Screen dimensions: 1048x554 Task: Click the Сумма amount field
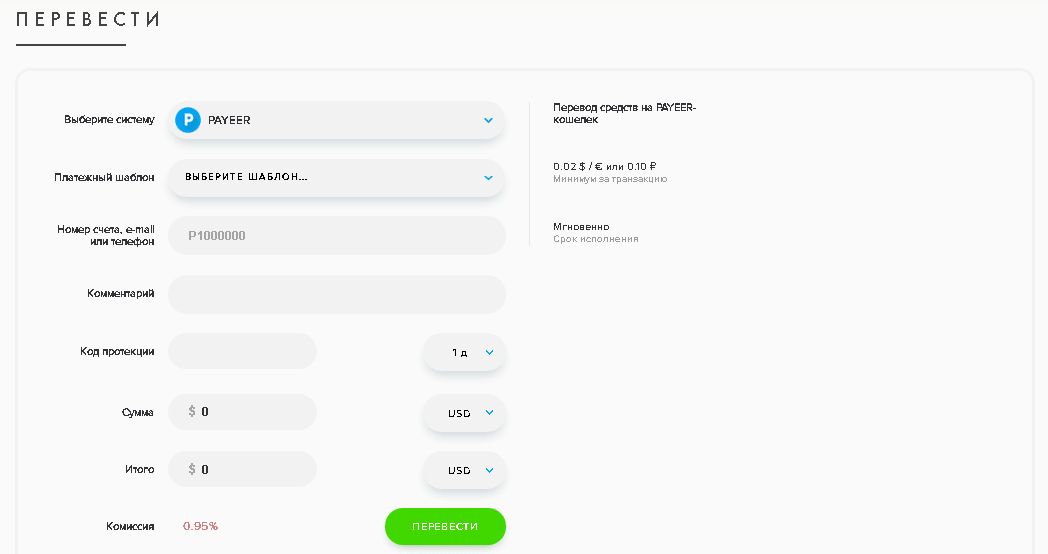coord(250,412)
